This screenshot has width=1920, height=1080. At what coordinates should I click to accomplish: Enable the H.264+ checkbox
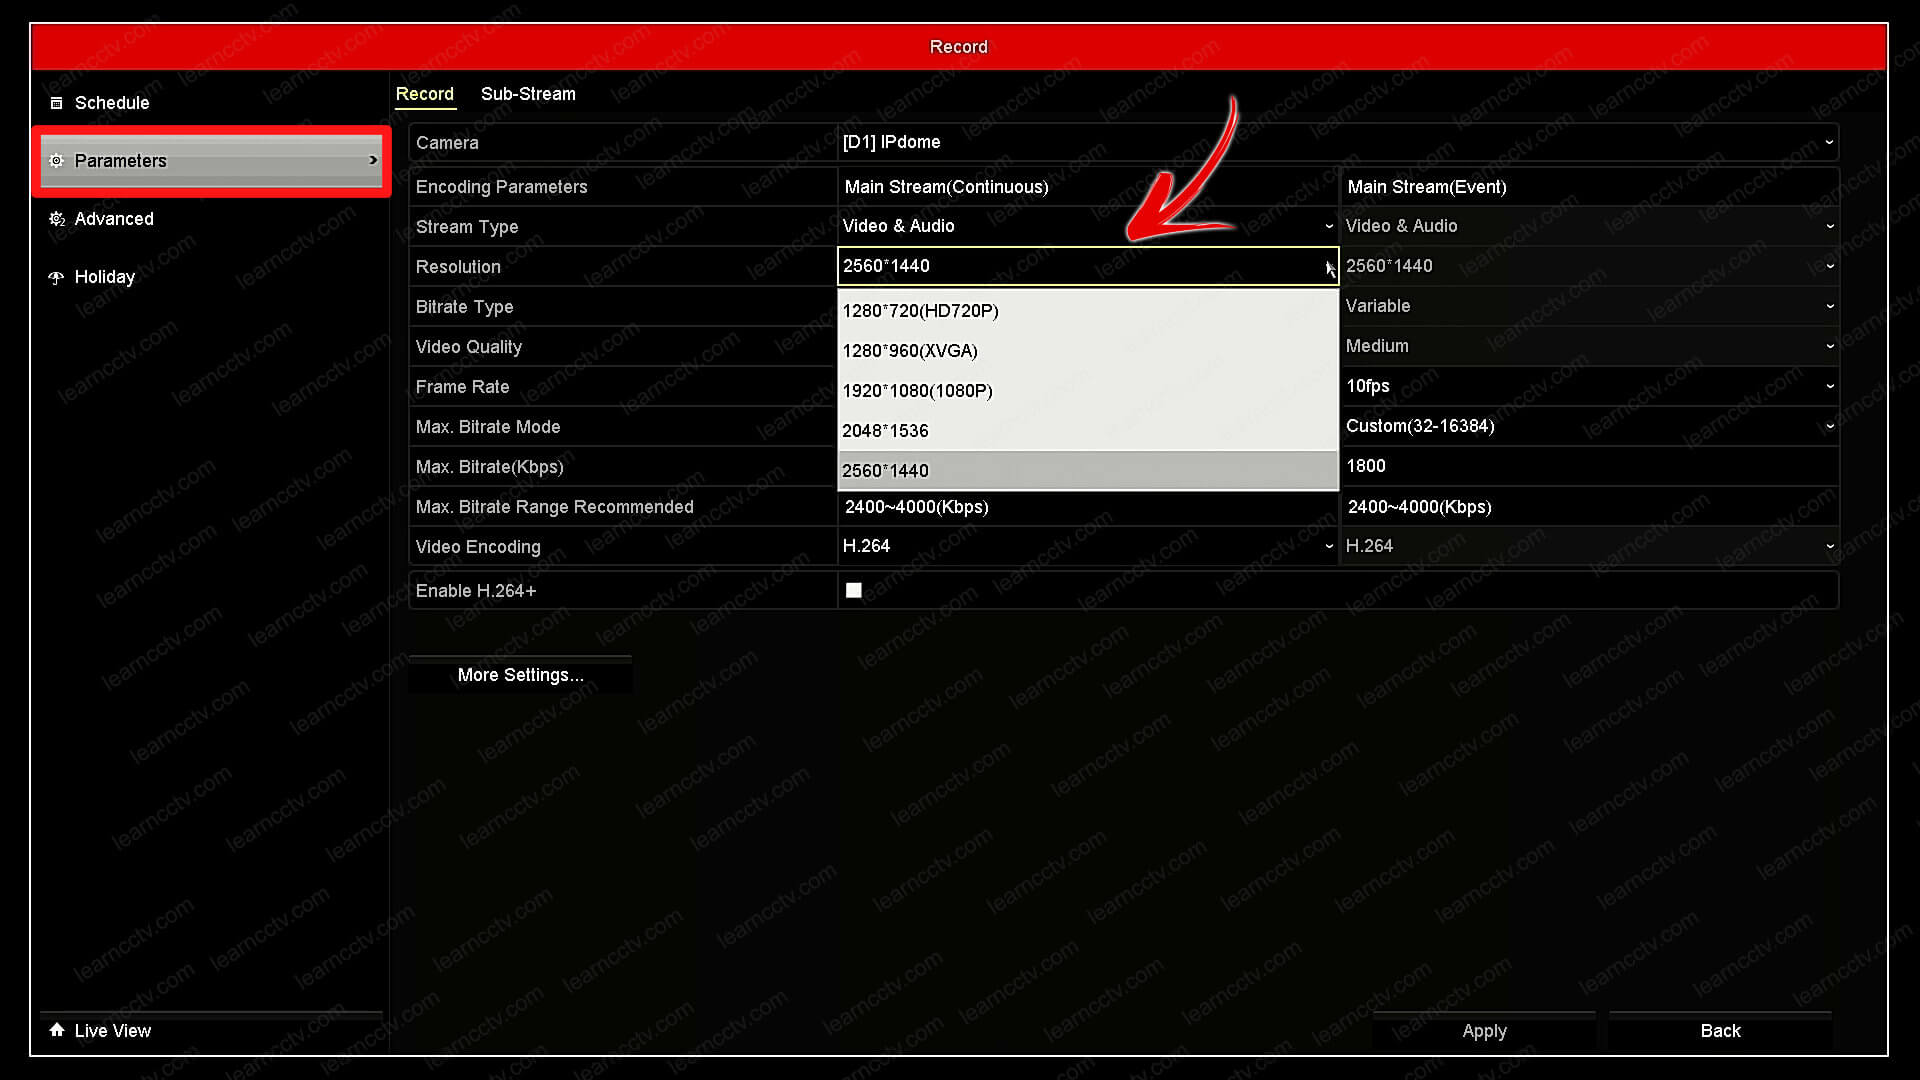point(854,591)
